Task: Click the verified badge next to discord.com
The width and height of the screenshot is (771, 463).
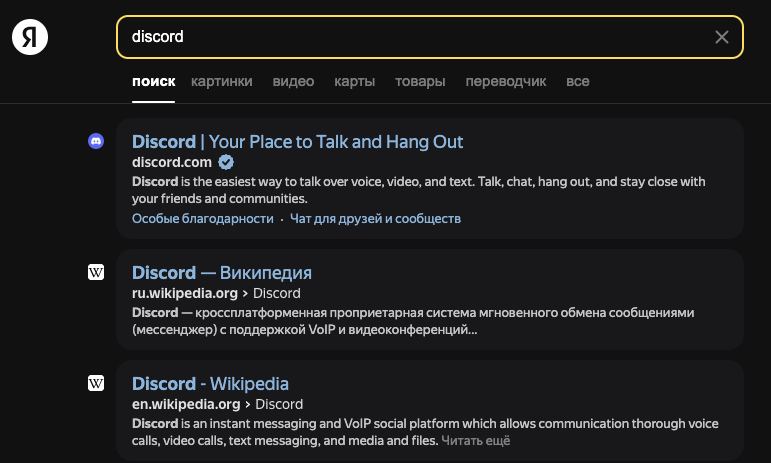Action: point(226,162)
